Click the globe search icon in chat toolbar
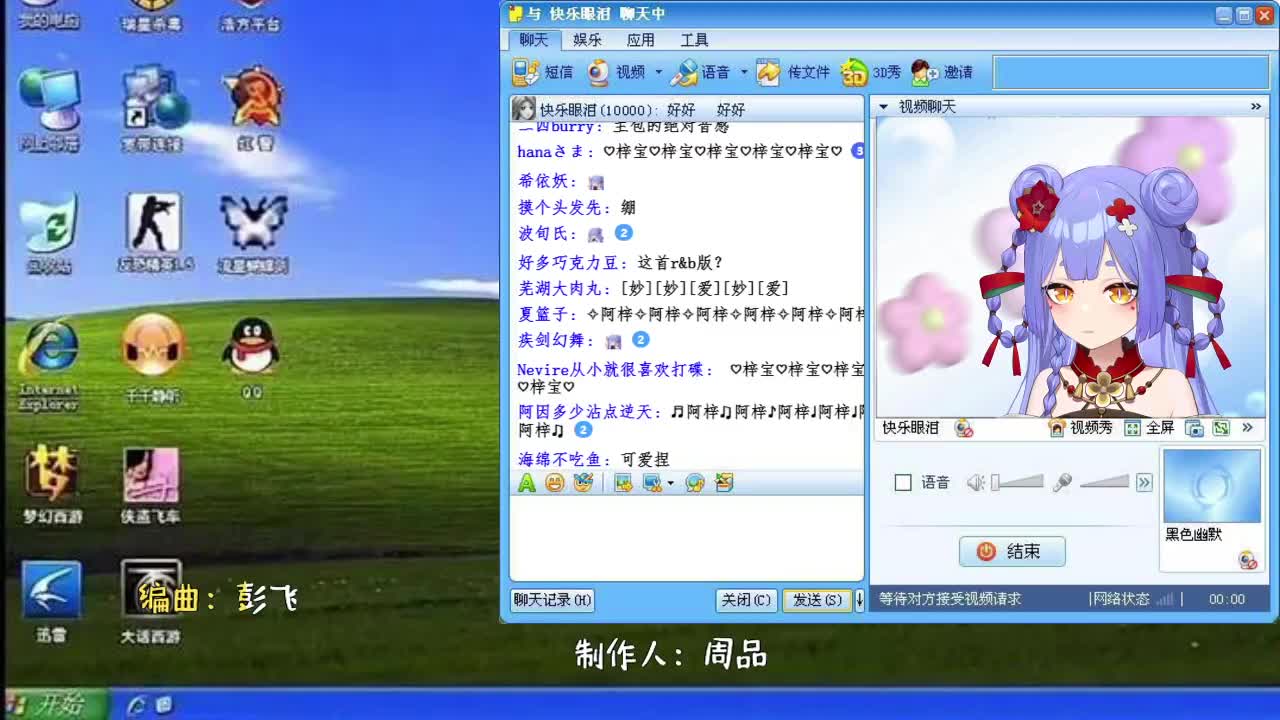 pyautogui.click(x=695, y=483)
